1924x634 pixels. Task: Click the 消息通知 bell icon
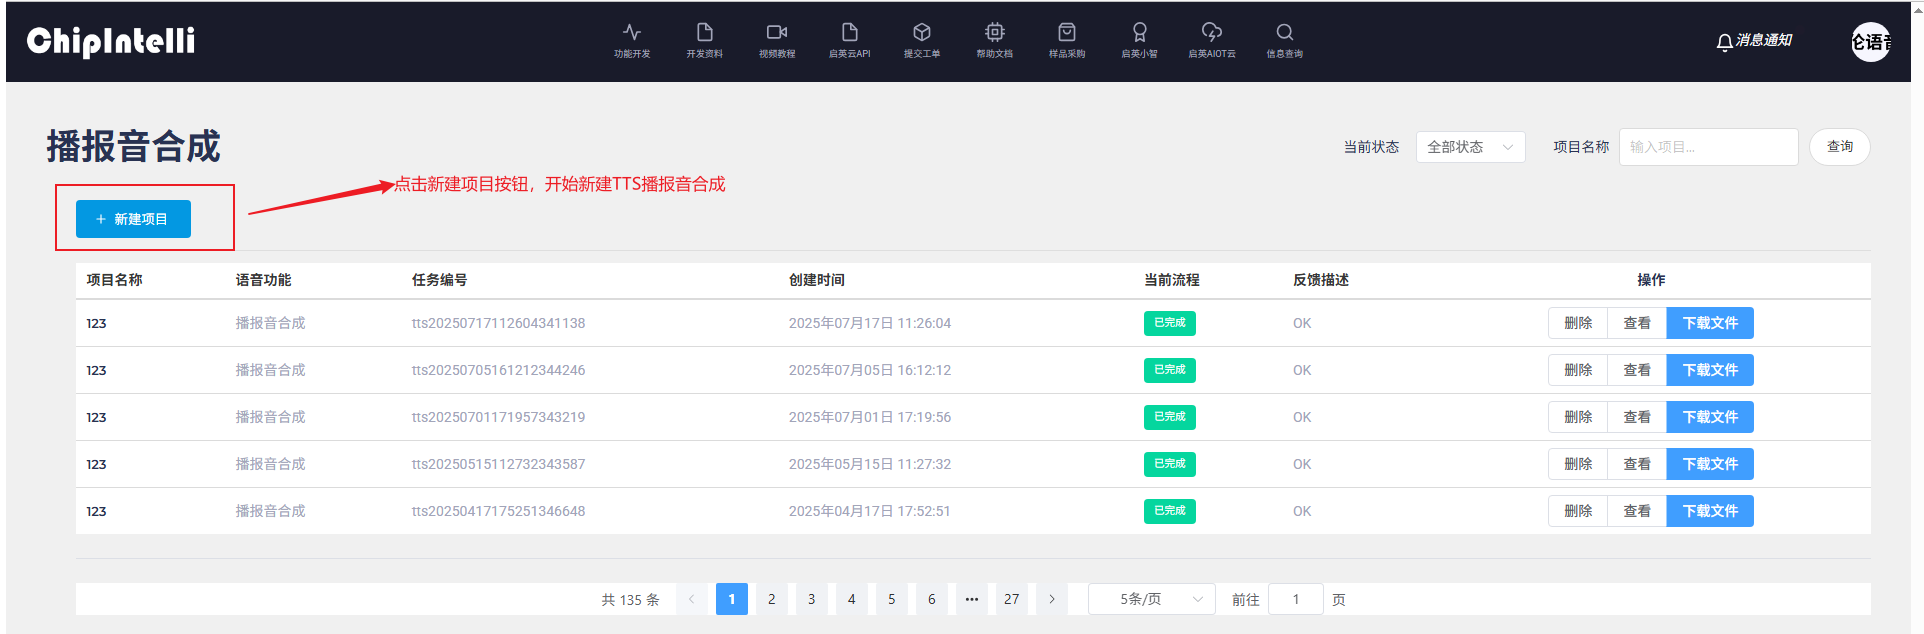click(1724, 41)
